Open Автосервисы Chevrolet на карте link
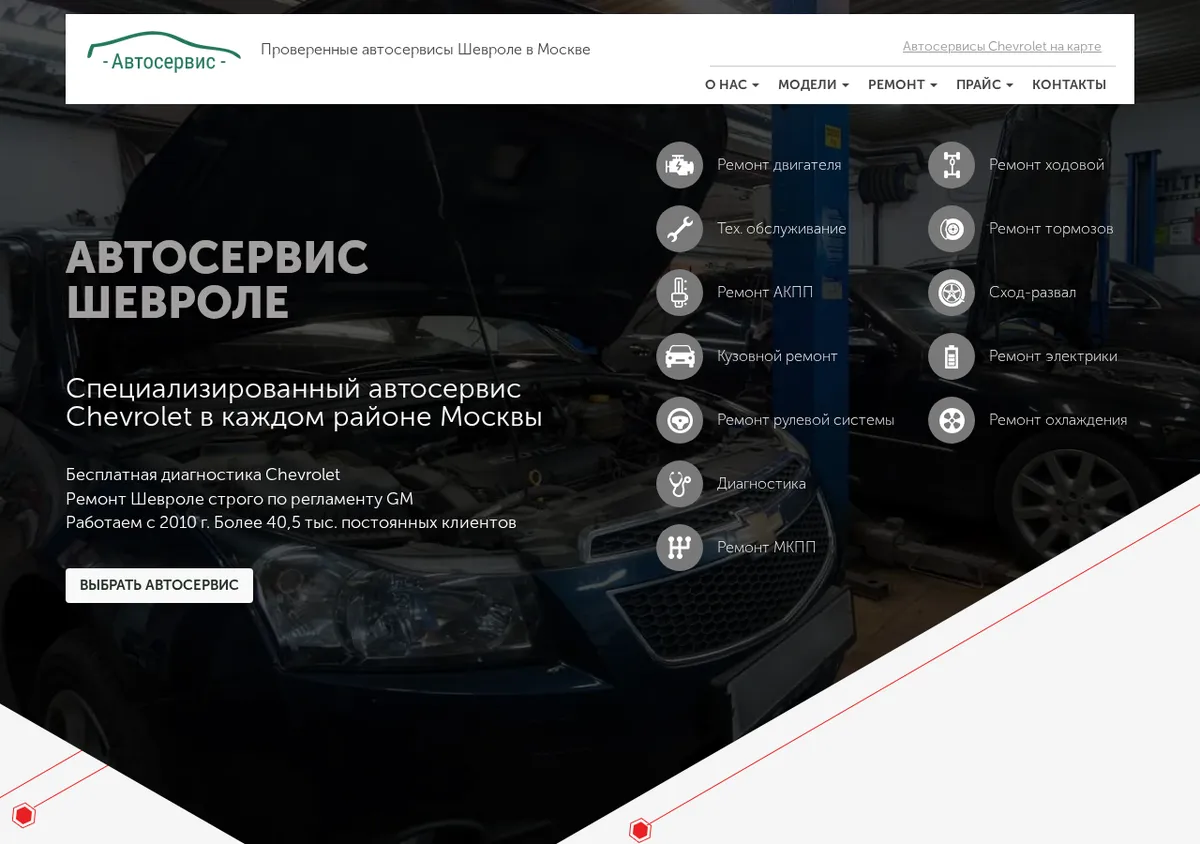This screenshot has width=1200, height=844. point(1002,47)
